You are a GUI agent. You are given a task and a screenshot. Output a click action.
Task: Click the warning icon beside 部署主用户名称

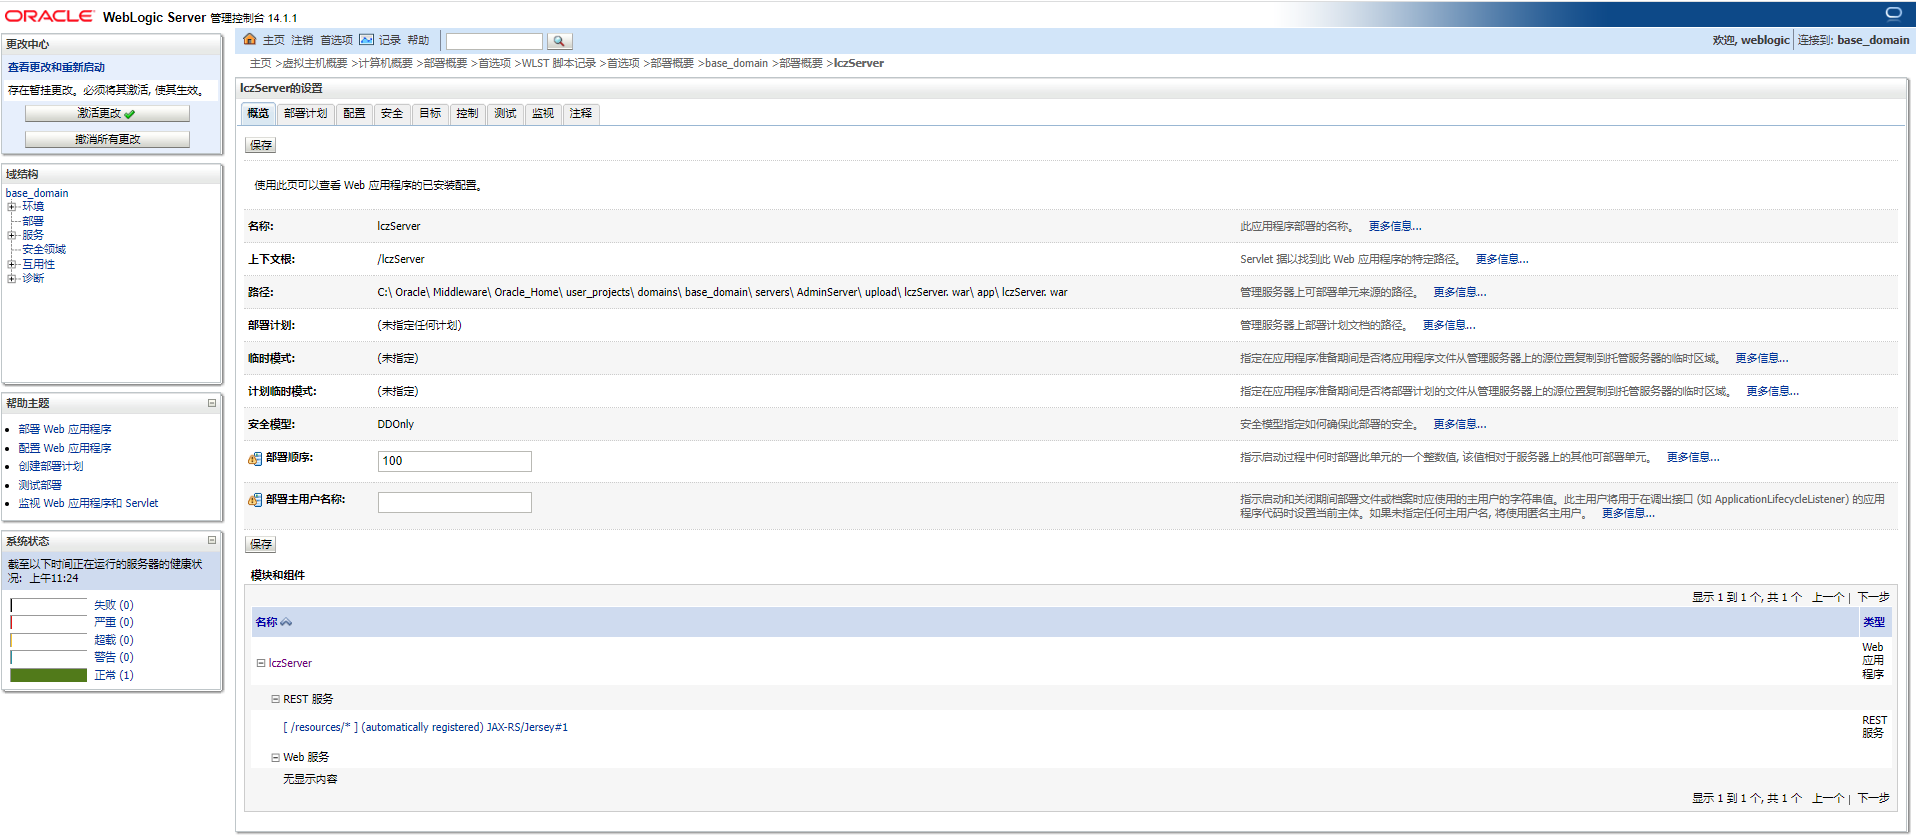pos(255,500)
